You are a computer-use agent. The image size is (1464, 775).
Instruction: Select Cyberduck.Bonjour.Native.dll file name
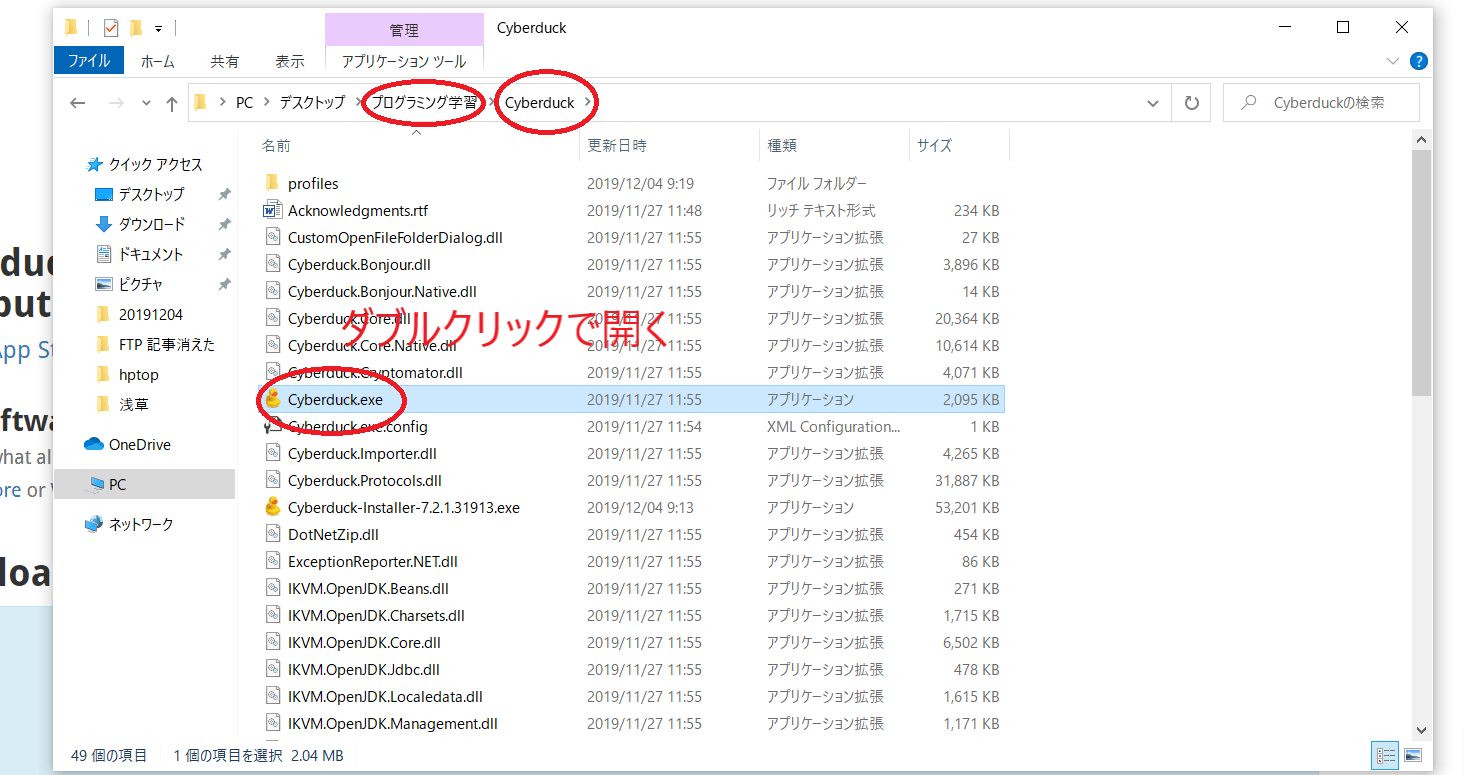pos(382,291)
